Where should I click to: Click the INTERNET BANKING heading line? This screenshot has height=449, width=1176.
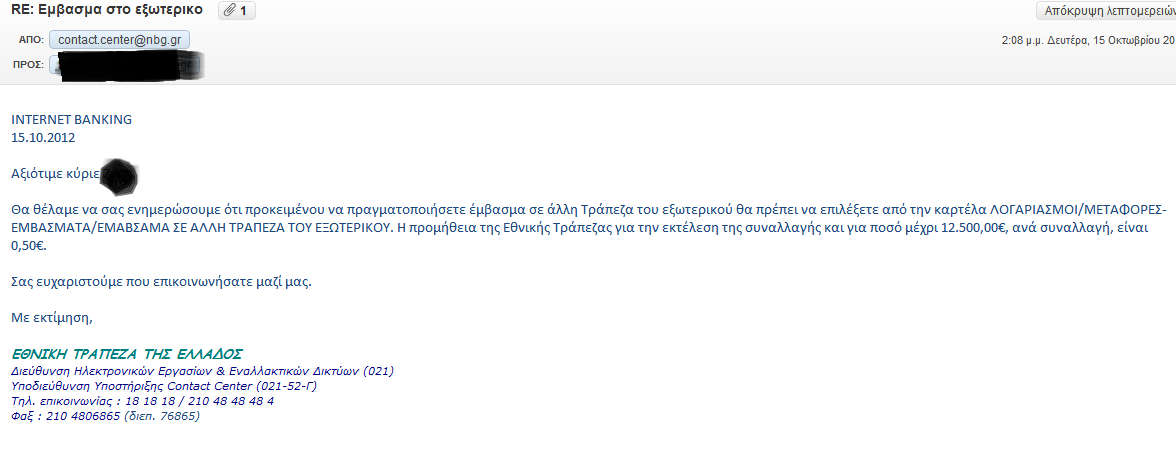tap(71, 119)
